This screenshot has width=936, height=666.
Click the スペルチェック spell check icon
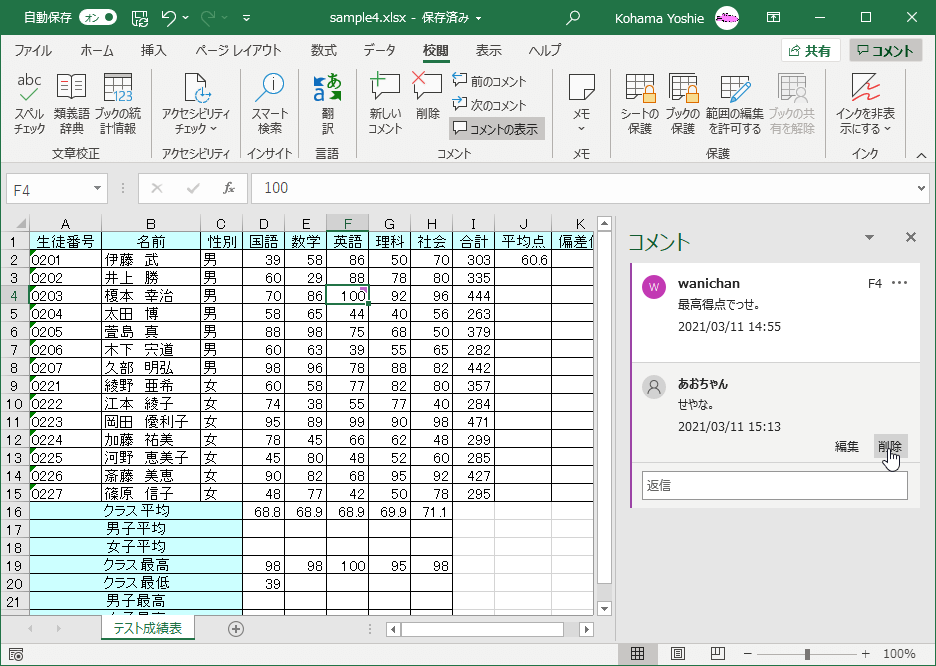[x=29, y=104]
